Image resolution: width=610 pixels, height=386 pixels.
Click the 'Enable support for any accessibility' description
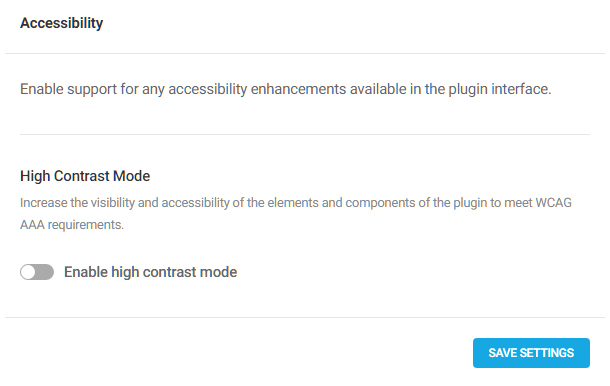point(286,89)
